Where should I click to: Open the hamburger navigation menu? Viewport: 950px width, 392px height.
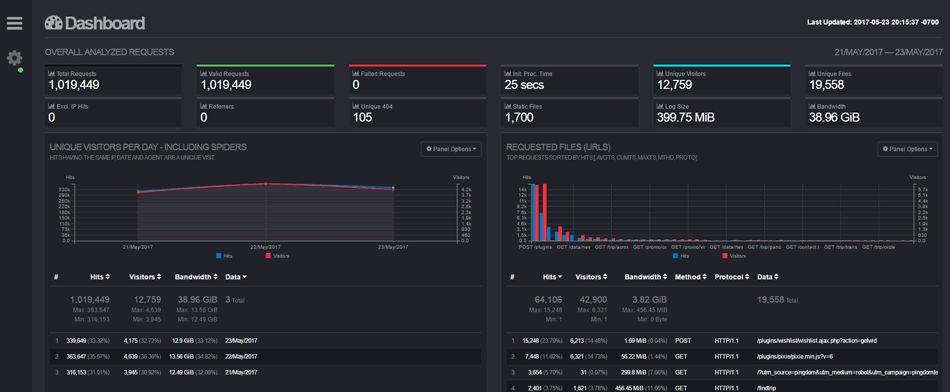(15, 23)
